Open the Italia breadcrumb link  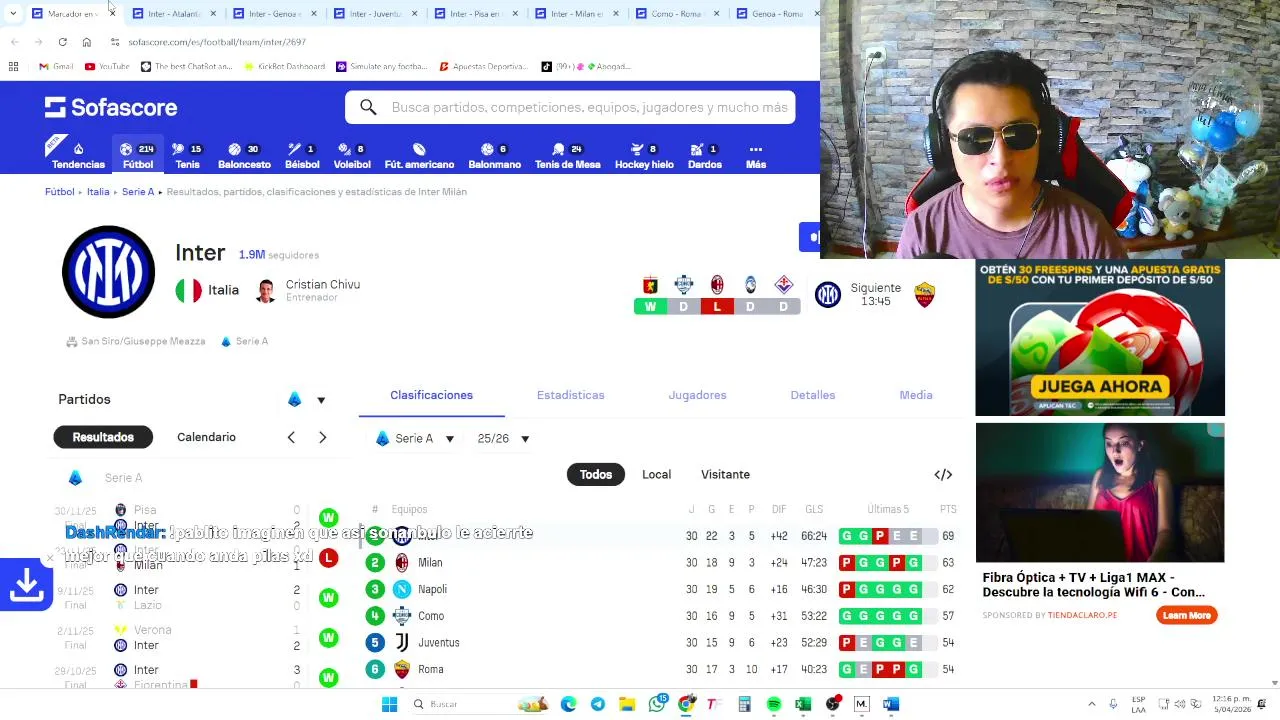(x=98, y=191)
